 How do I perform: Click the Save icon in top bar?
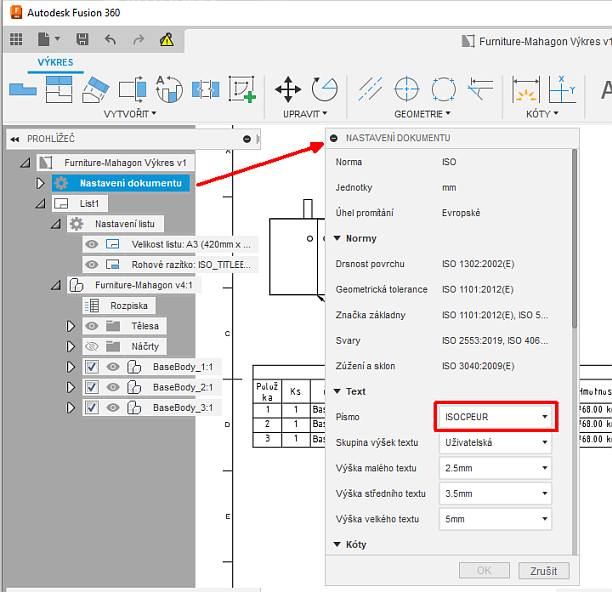click(x=82, y=40)
